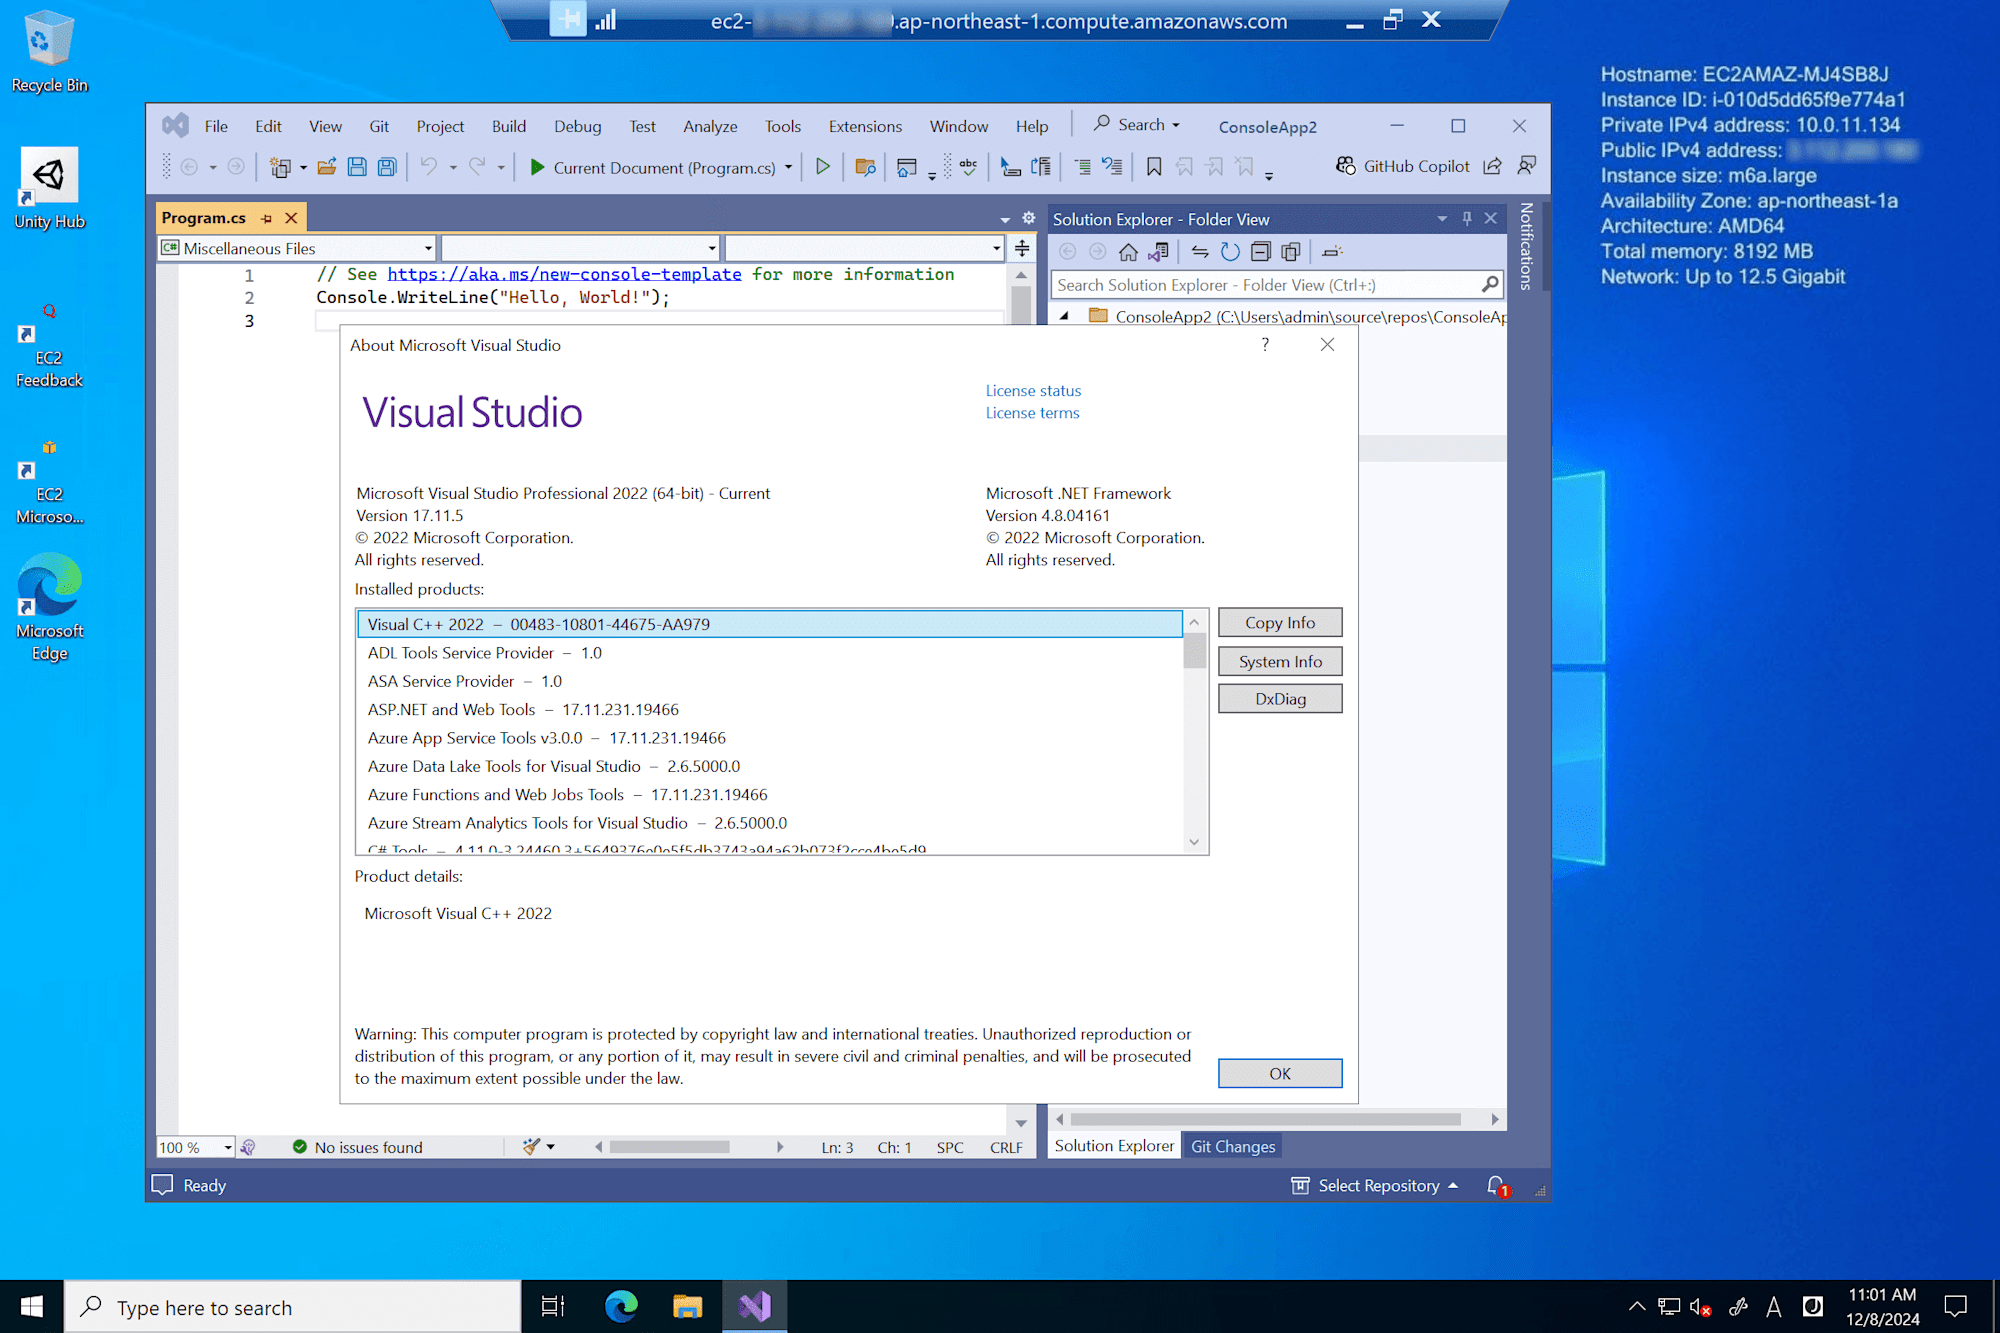
Task: Open GitHub Copilot from the toolbar
Action: [x=1403, y=166]
